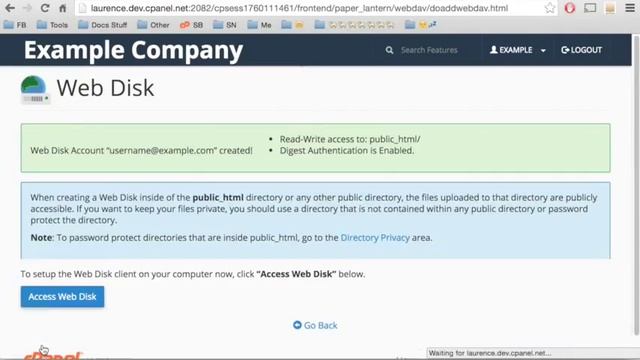
Task: Click the browser back arrow
Action: click(x=10, y=8)
